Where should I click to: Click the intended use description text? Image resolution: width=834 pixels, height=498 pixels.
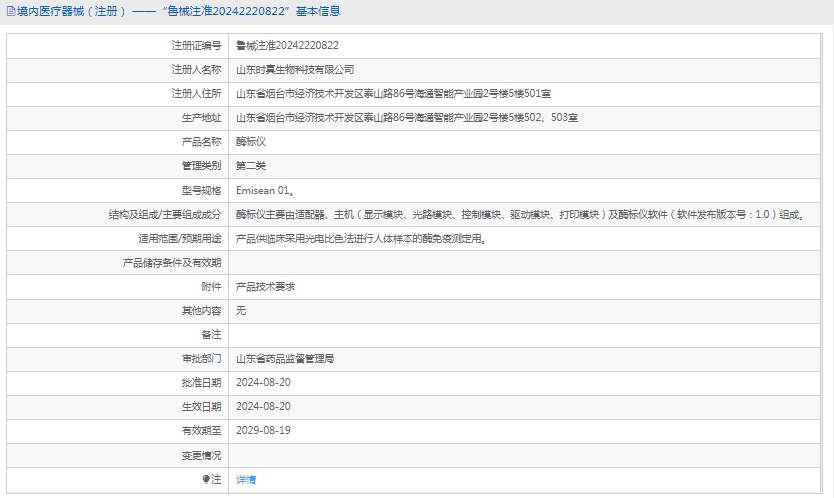coord(358,239)
